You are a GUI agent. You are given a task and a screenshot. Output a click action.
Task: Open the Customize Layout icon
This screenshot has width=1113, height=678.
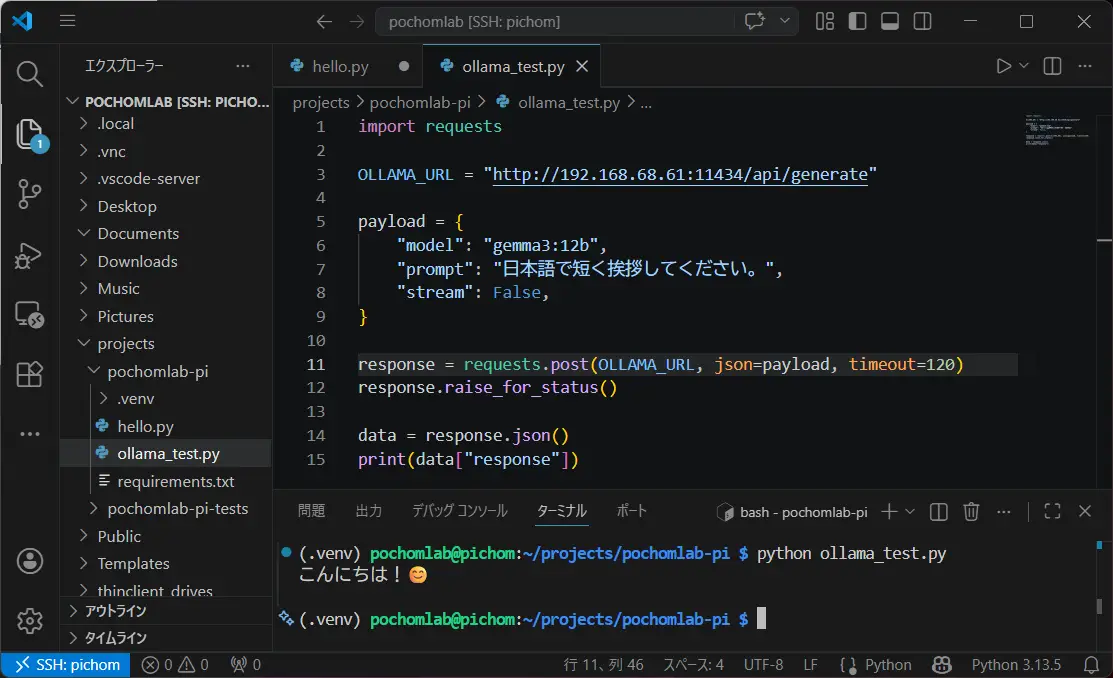click(x=825, y=21)
